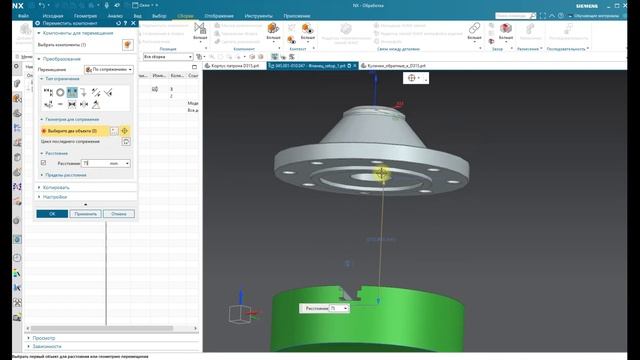Click the OK button
640x360 pixels.
tap(52, 213)
